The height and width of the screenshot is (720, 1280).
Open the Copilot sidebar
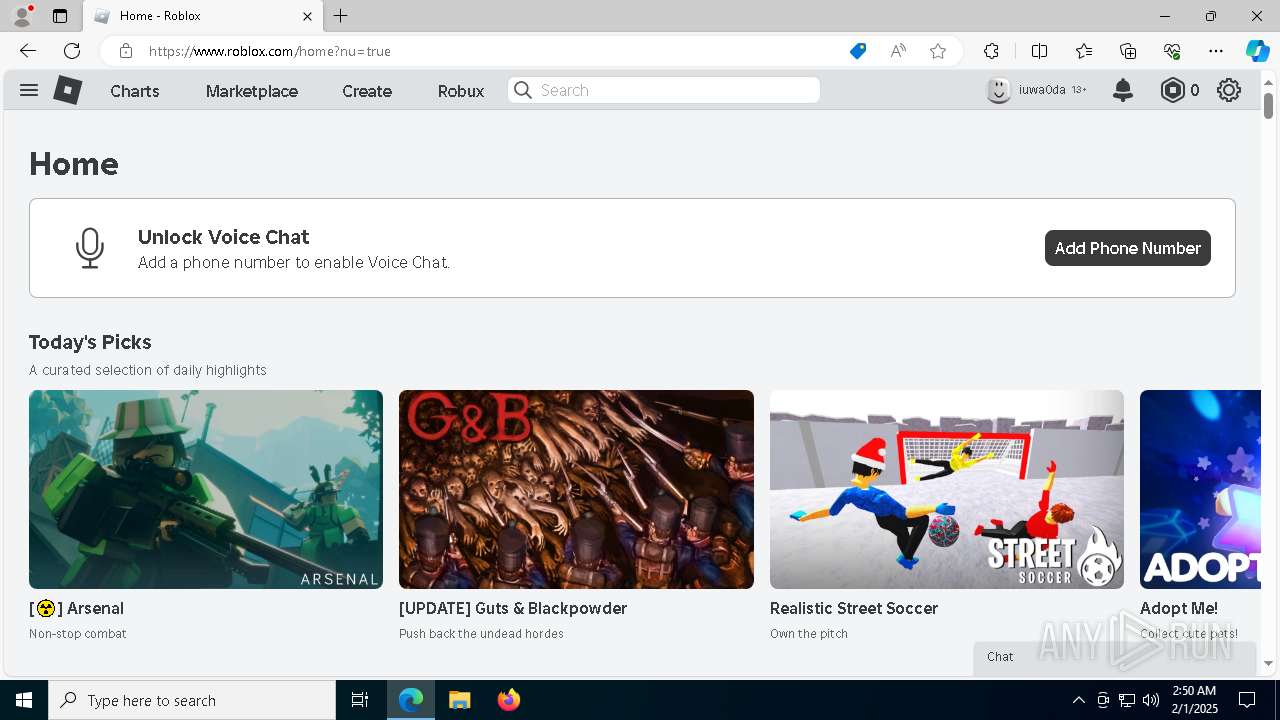pyautogui.click(x=1257, y=51)
